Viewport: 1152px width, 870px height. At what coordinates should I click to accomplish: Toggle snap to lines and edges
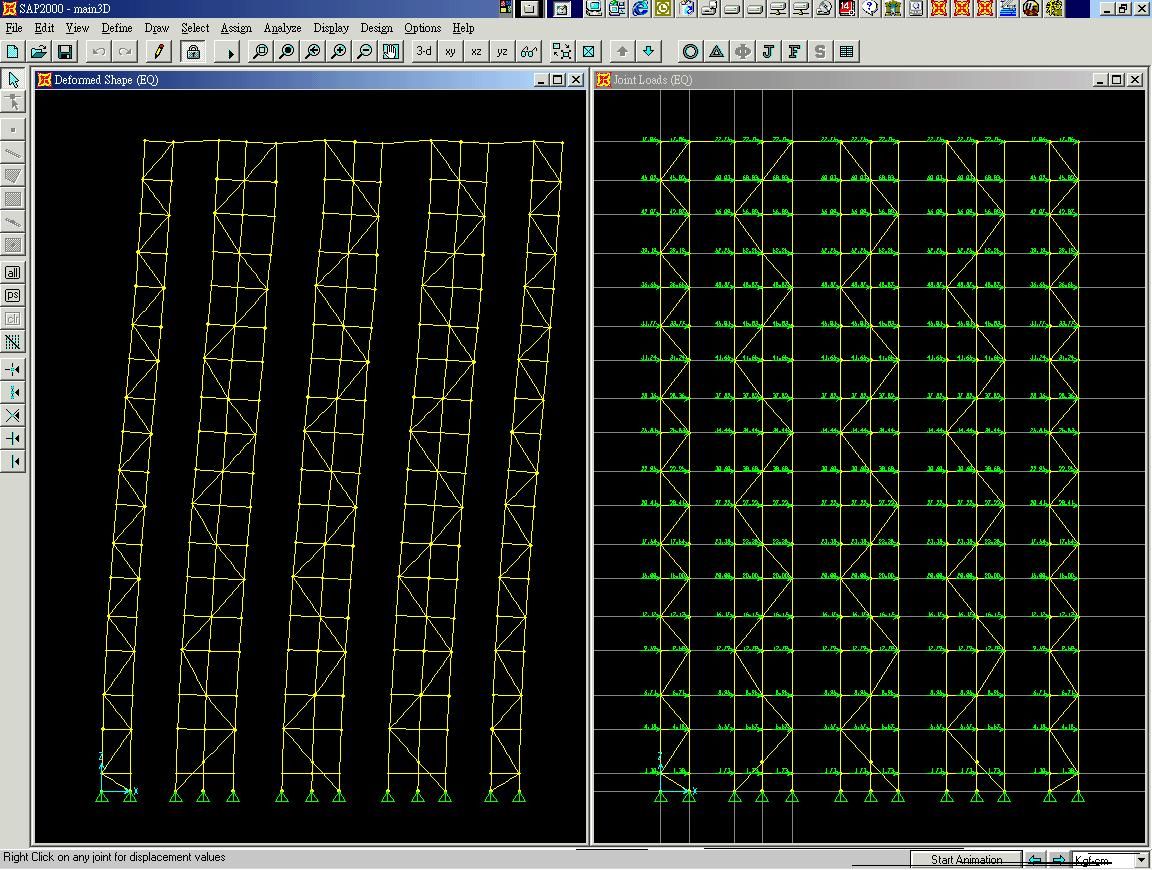tap(13, 461)
